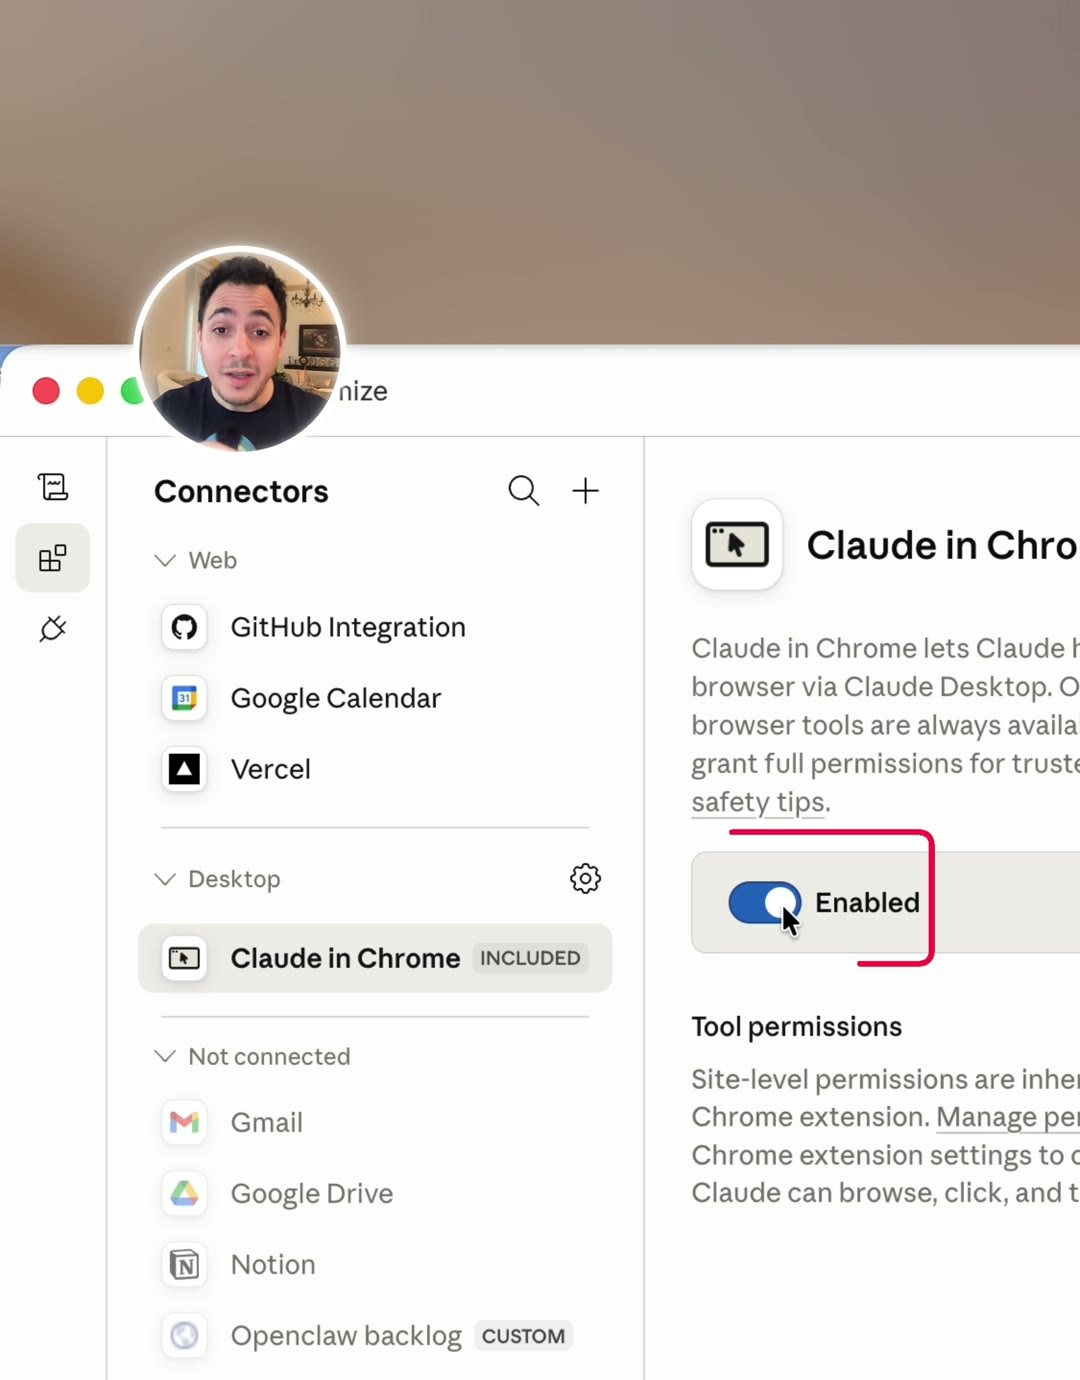This screenshot has width=1080, height=1380.
Task: Click the webcam video bubble overlay
Action: point(240,350)
